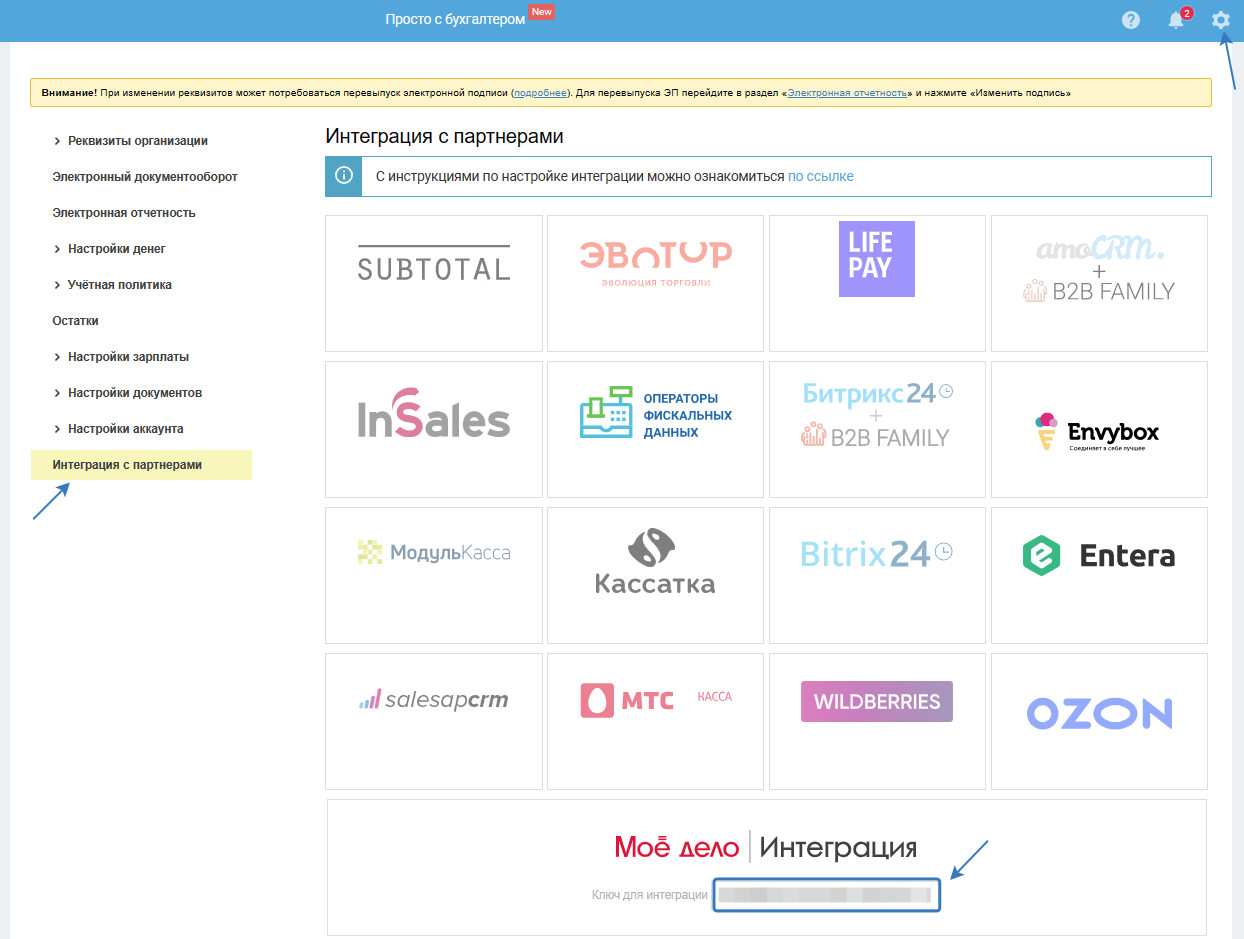Open the OZON integration tile
This screenshot has height=939, width=1244.
click(1099, 721)
